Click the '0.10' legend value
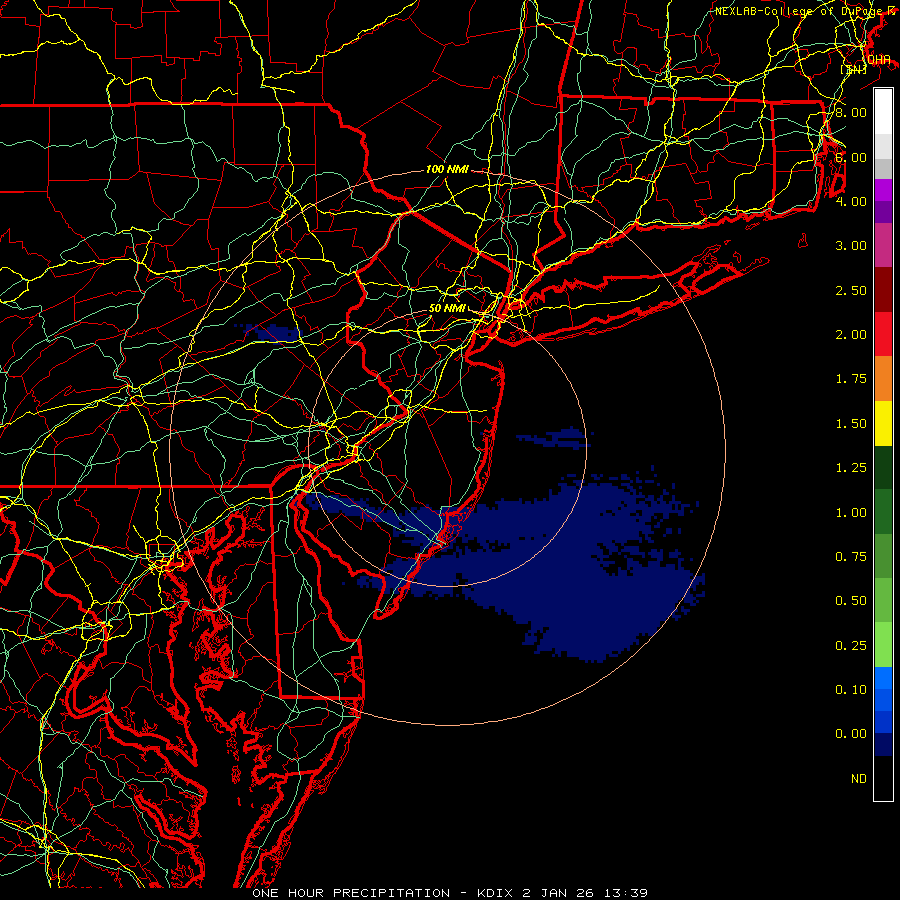 (851, 690)
